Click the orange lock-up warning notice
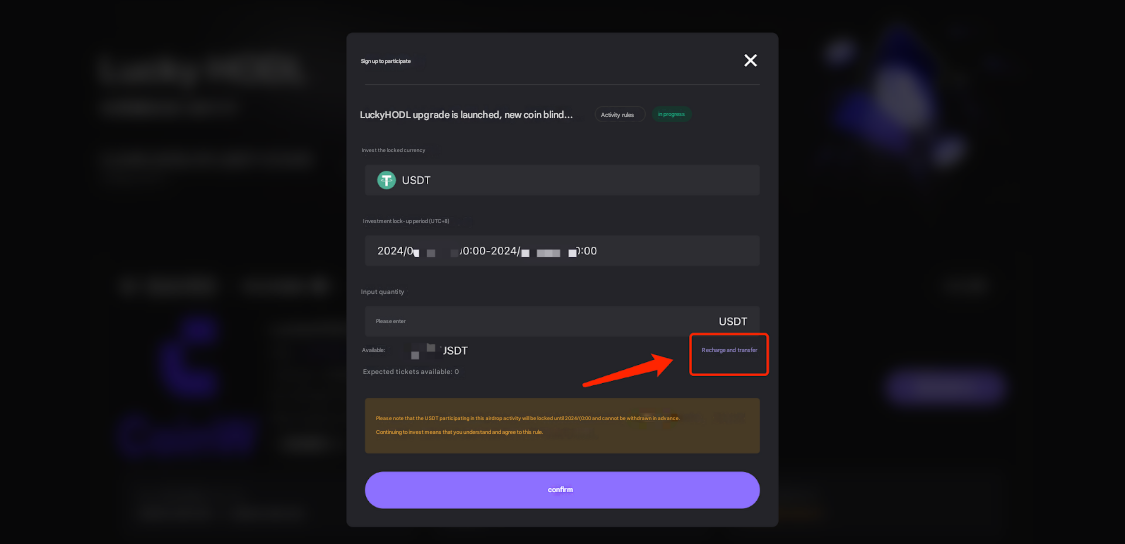Viewport: 1125px width, 544px height. 562,426
